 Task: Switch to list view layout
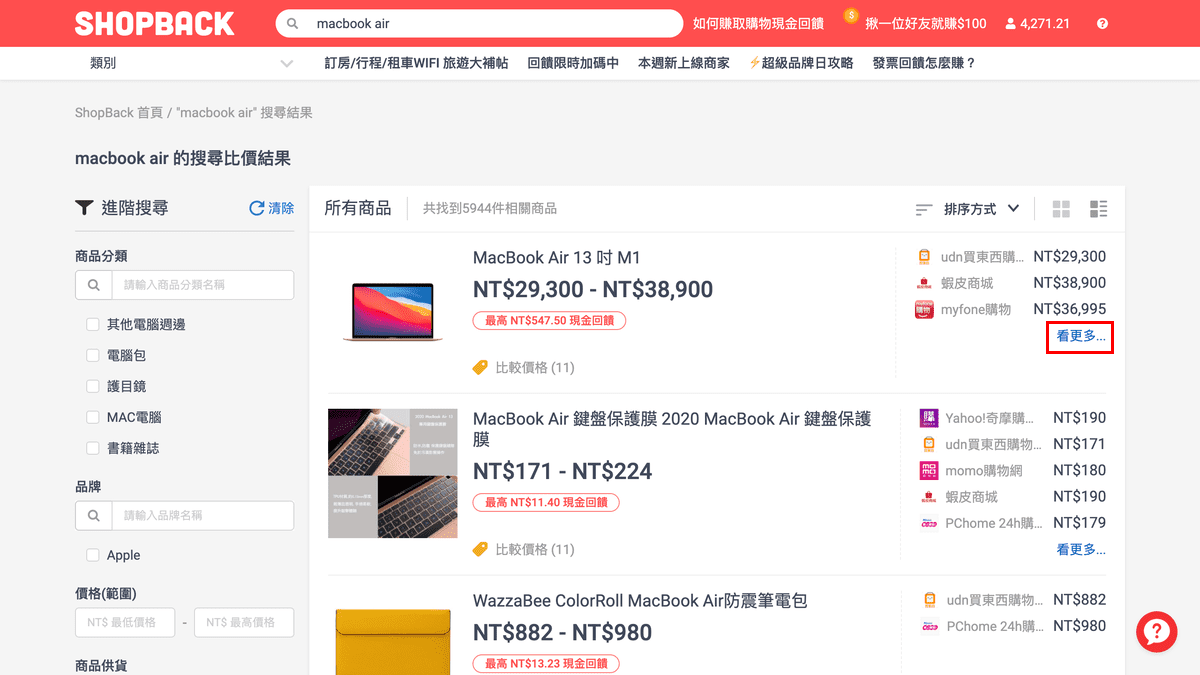click(x=1098, y=208)
